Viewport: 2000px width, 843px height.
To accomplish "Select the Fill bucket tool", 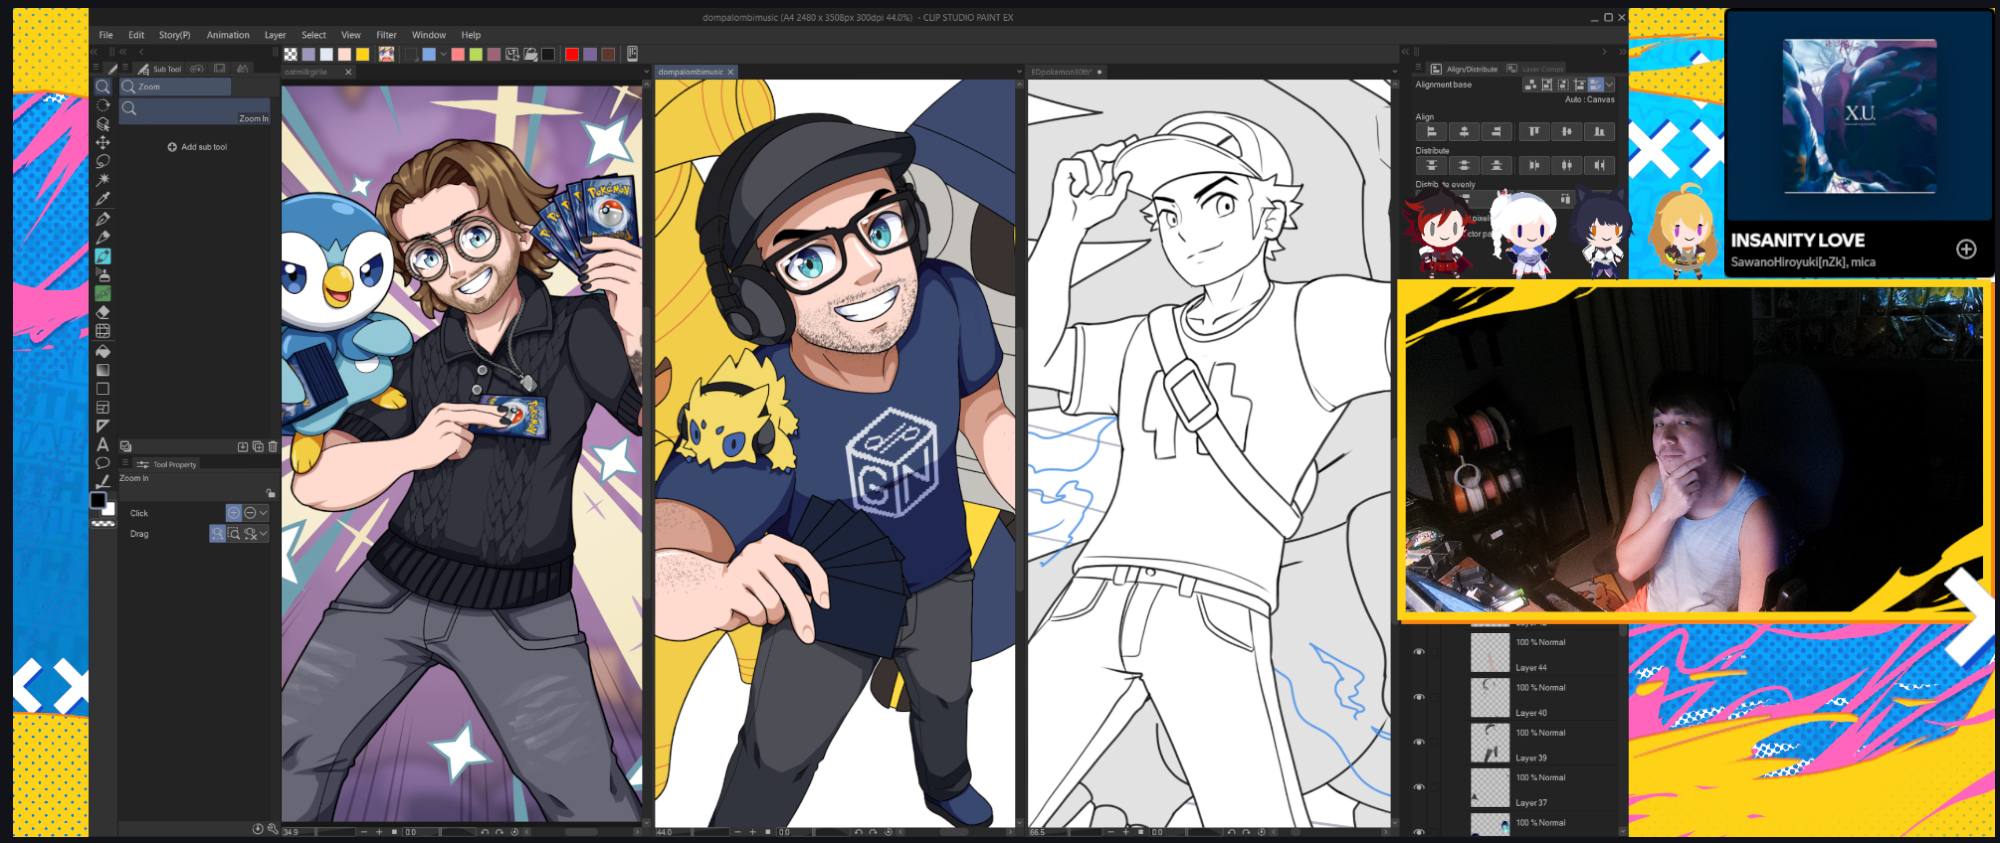I will pyautogui.click(x=103, y=351).
